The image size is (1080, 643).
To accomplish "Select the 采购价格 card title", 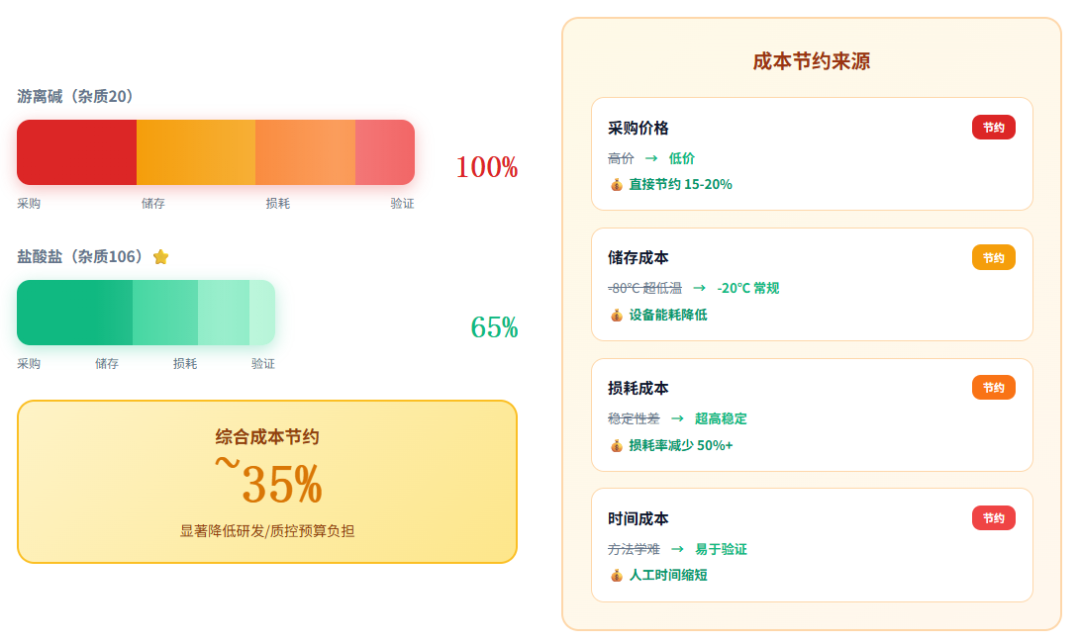I will coord(638,128).
